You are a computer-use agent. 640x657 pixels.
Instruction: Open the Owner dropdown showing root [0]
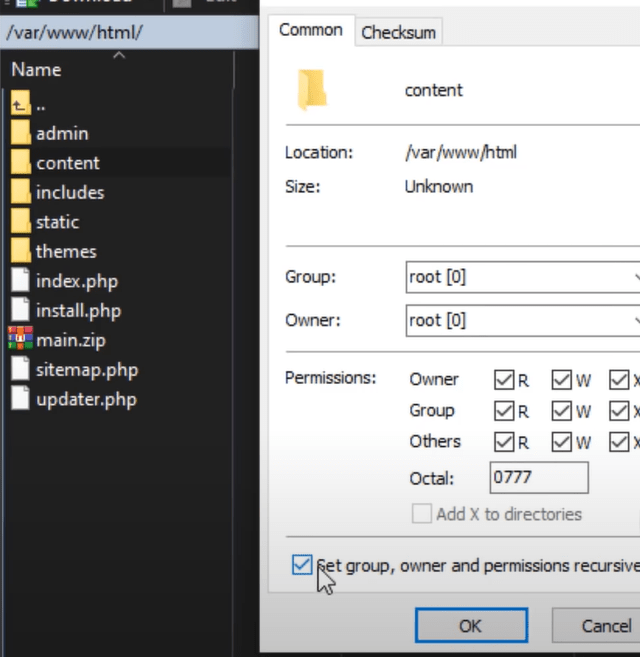tap(523, 321)
